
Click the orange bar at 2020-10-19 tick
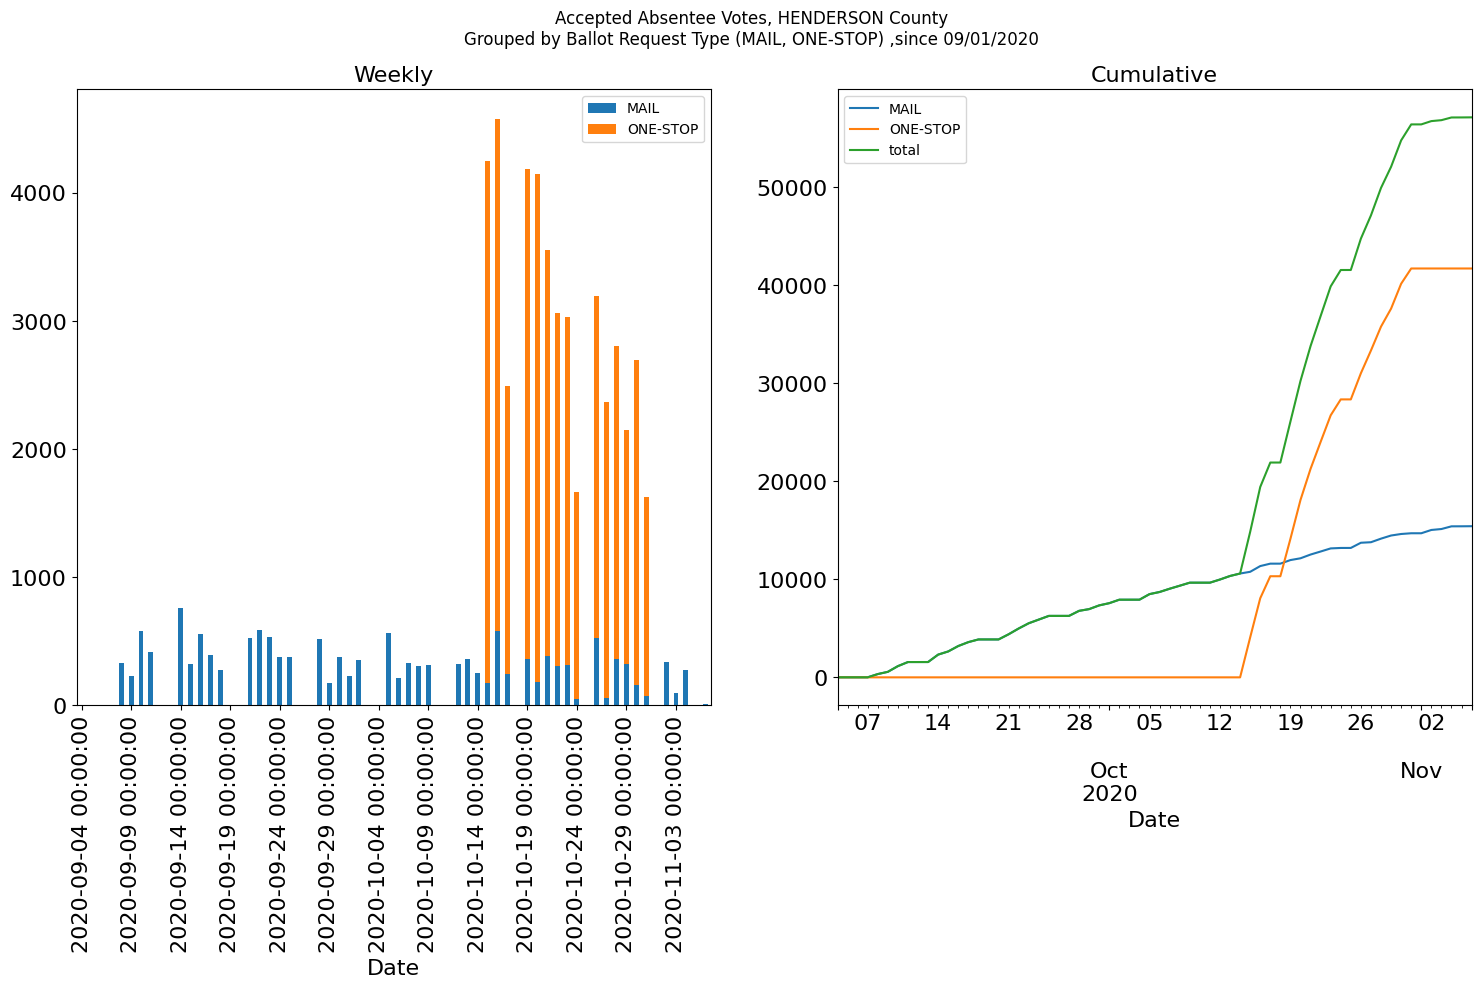click(527, 414)
